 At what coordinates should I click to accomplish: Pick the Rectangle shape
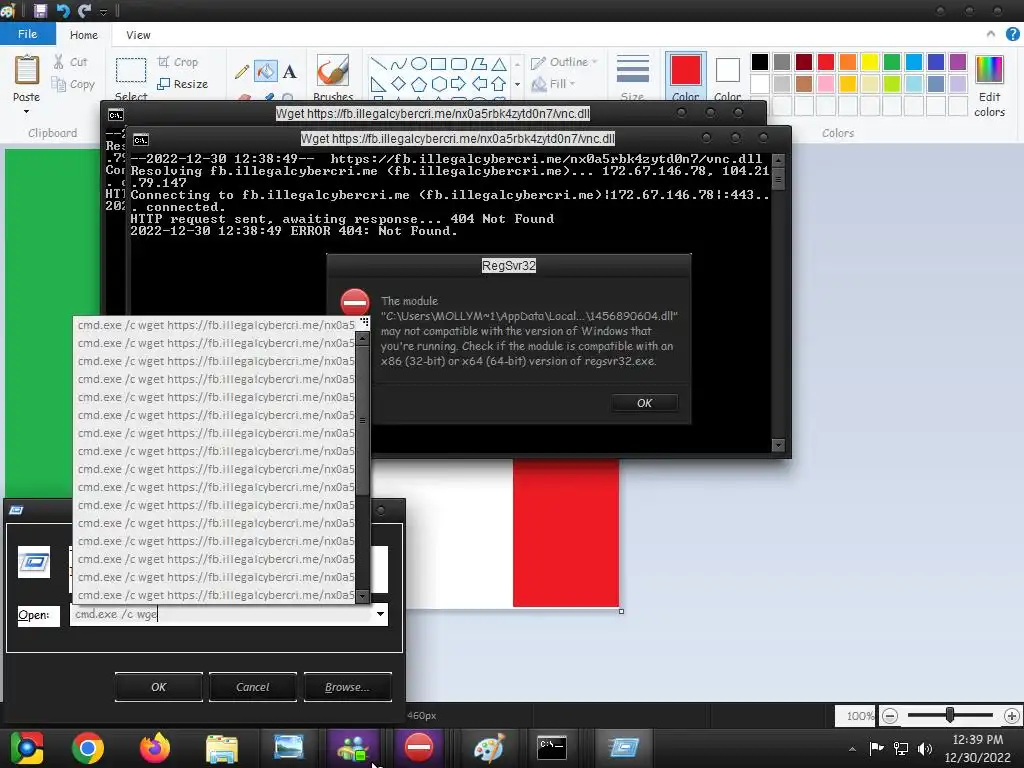pos(439,63)
